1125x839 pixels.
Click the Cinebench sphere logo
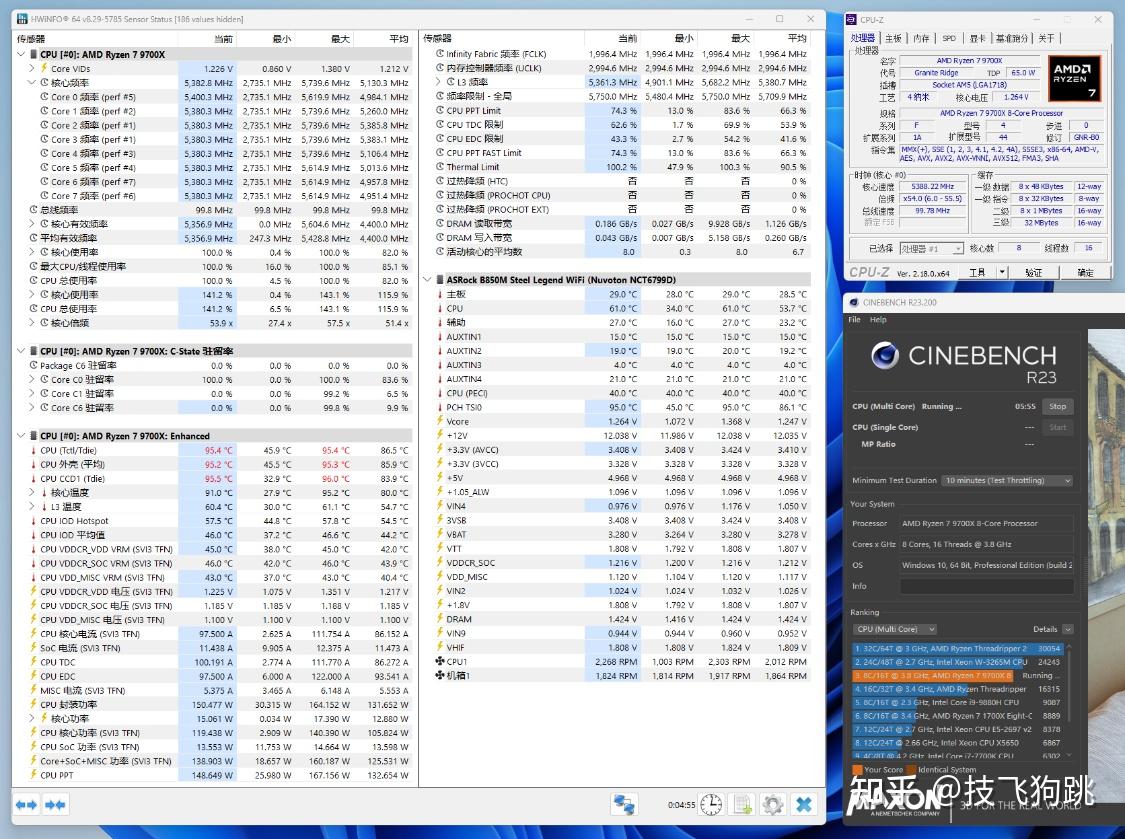pos(885,355)
